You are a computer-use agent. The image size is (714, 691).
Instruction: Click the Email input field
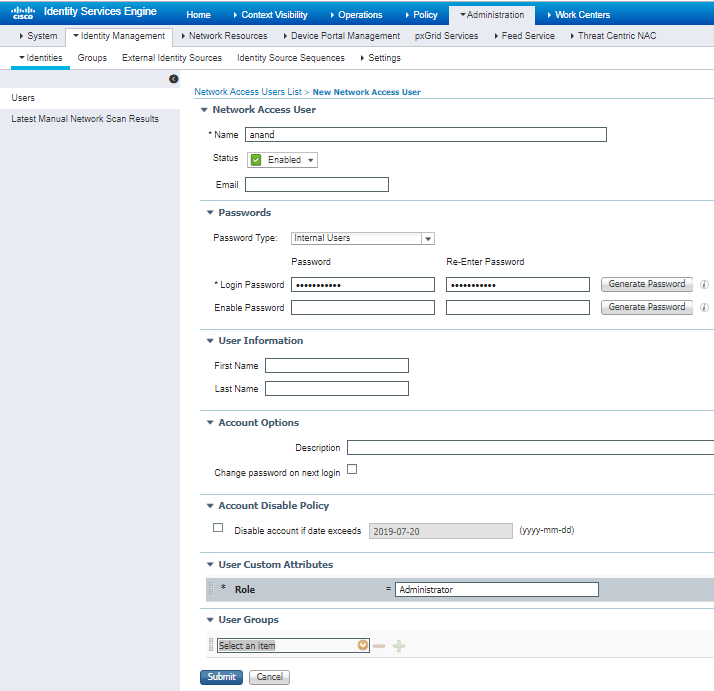click(x=317, y=184)
